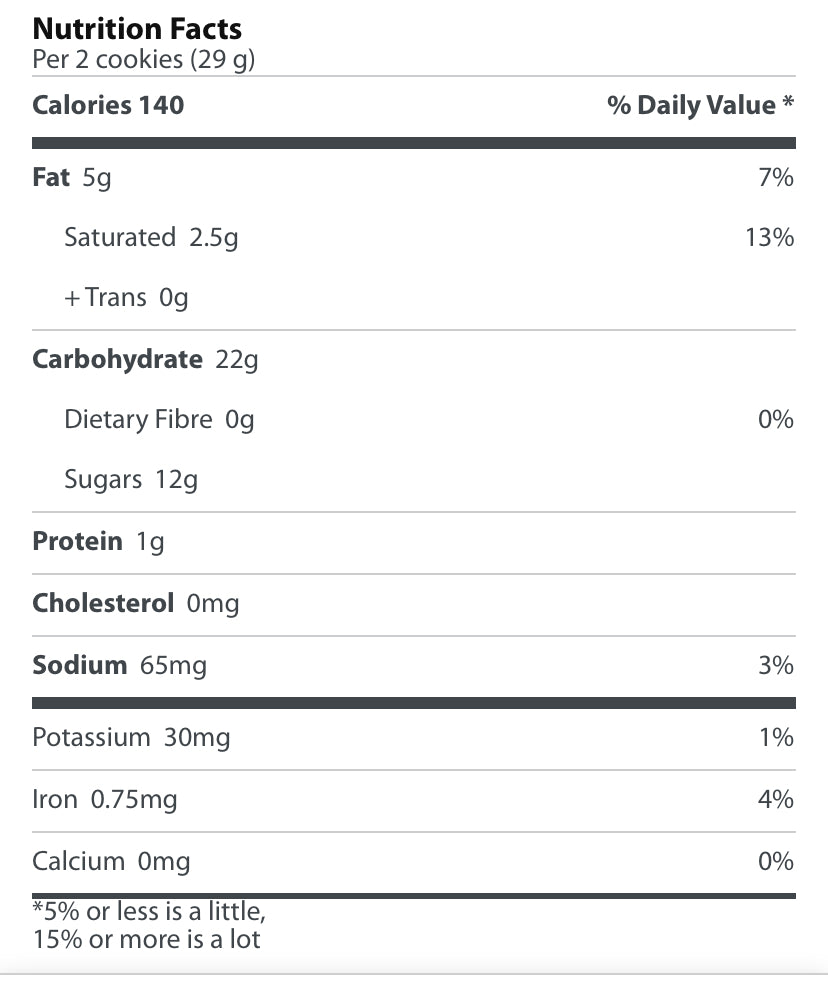The height and width of the screenshot is (981, 828).
Task: Click the Iron 0.75mg label
Action: point(105,800)
